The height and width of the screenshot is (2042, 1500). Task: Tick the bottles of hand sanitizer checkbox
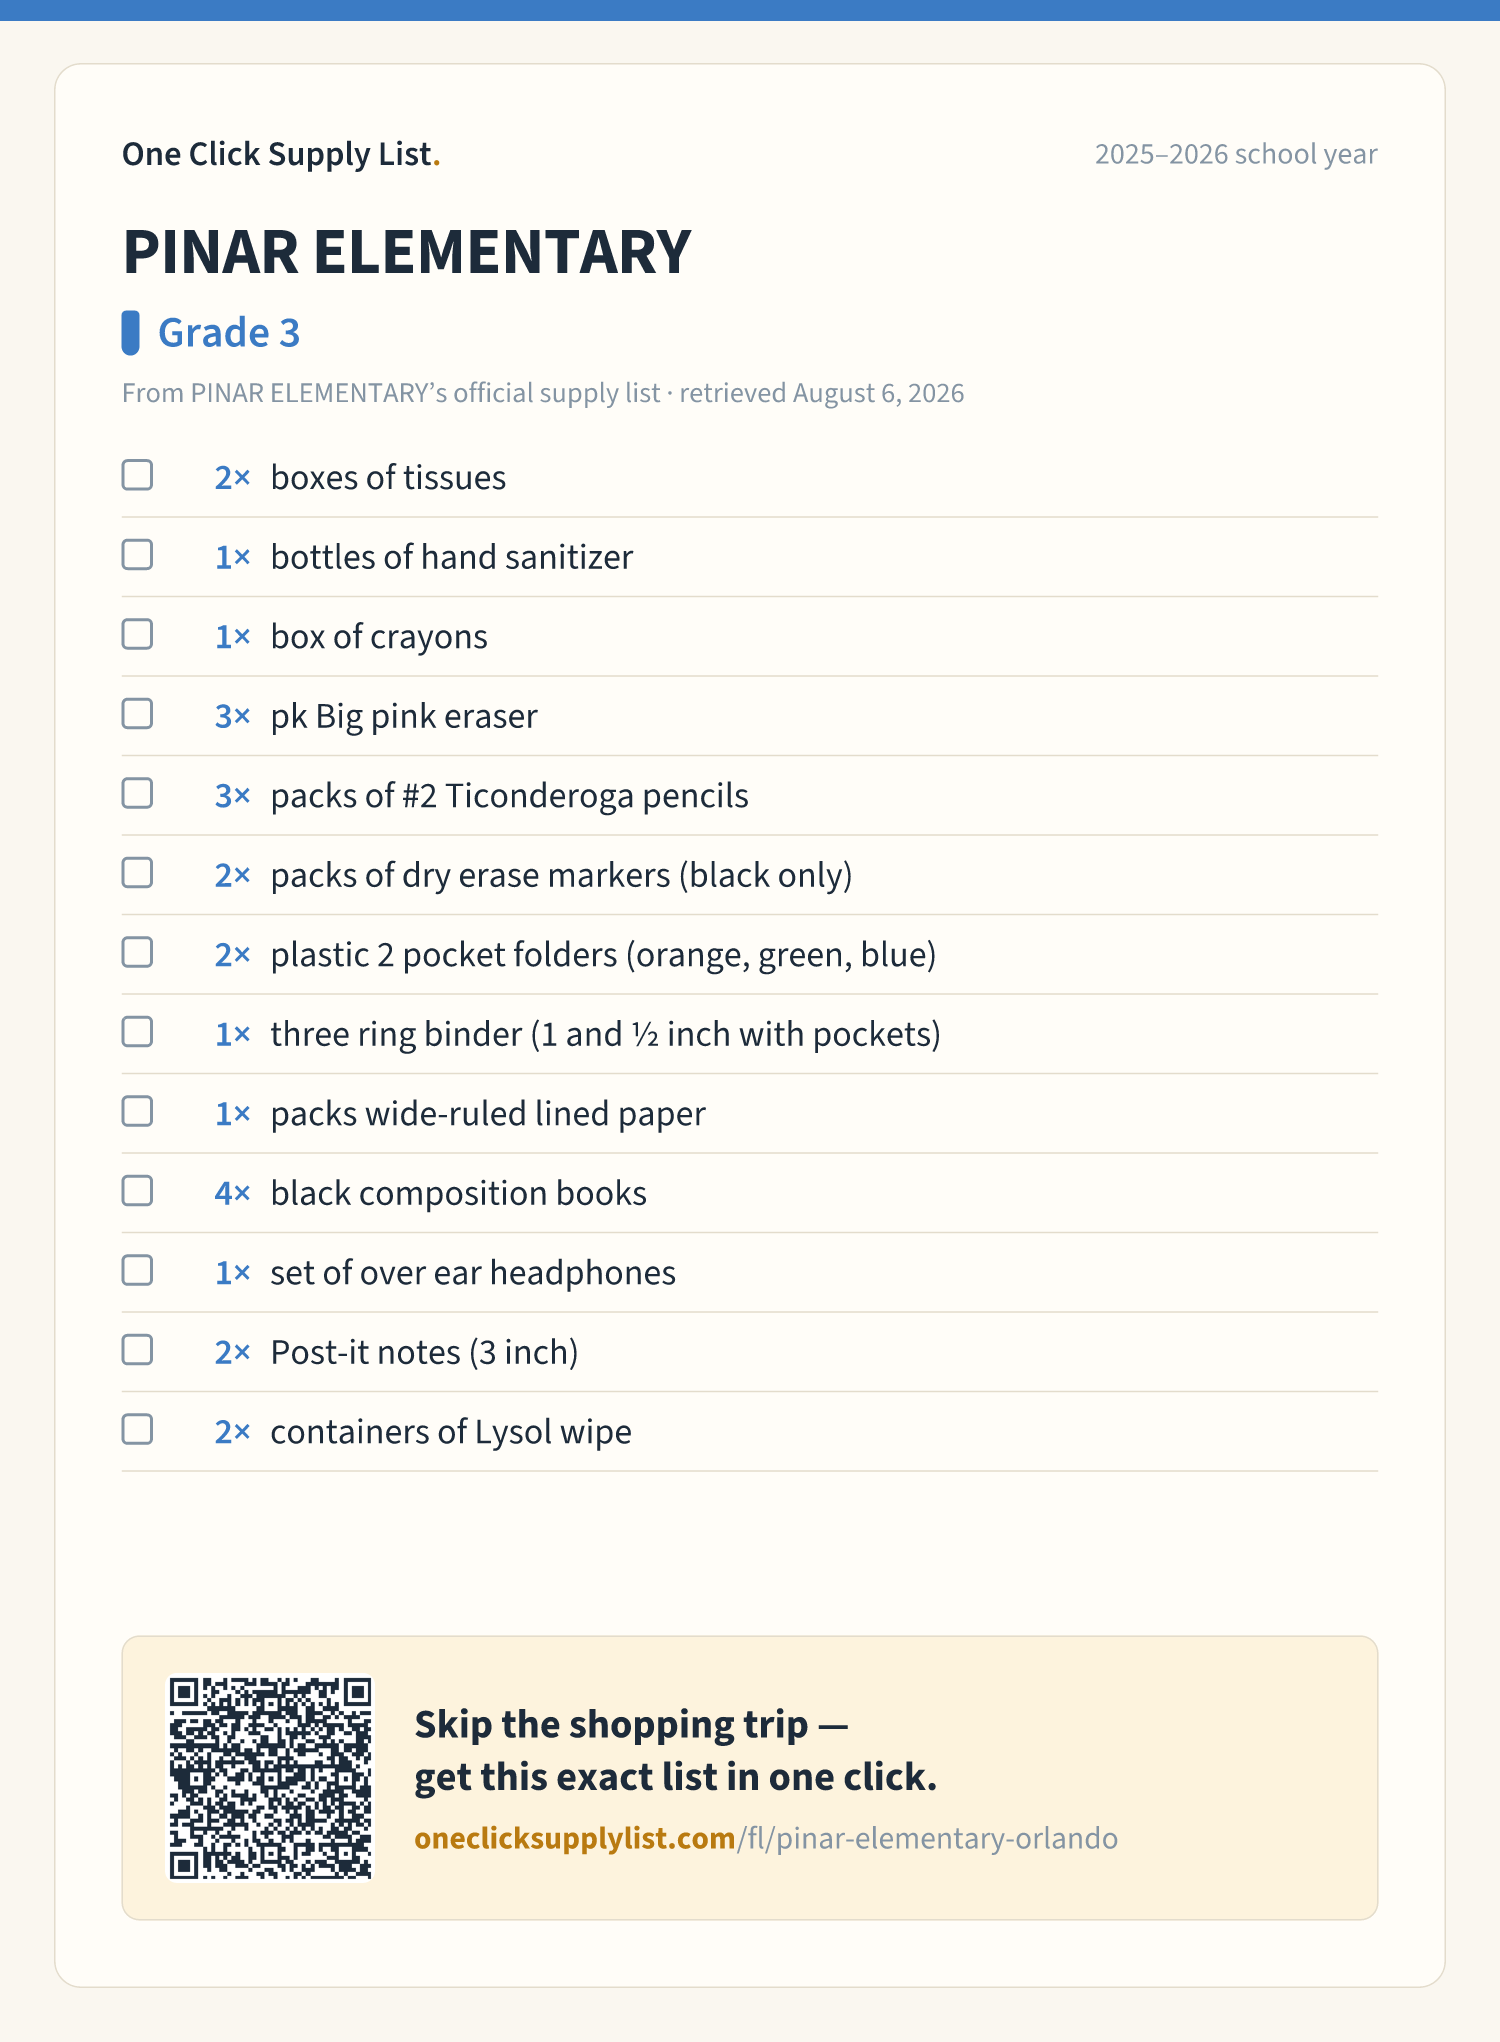click(x=137, y=555)
